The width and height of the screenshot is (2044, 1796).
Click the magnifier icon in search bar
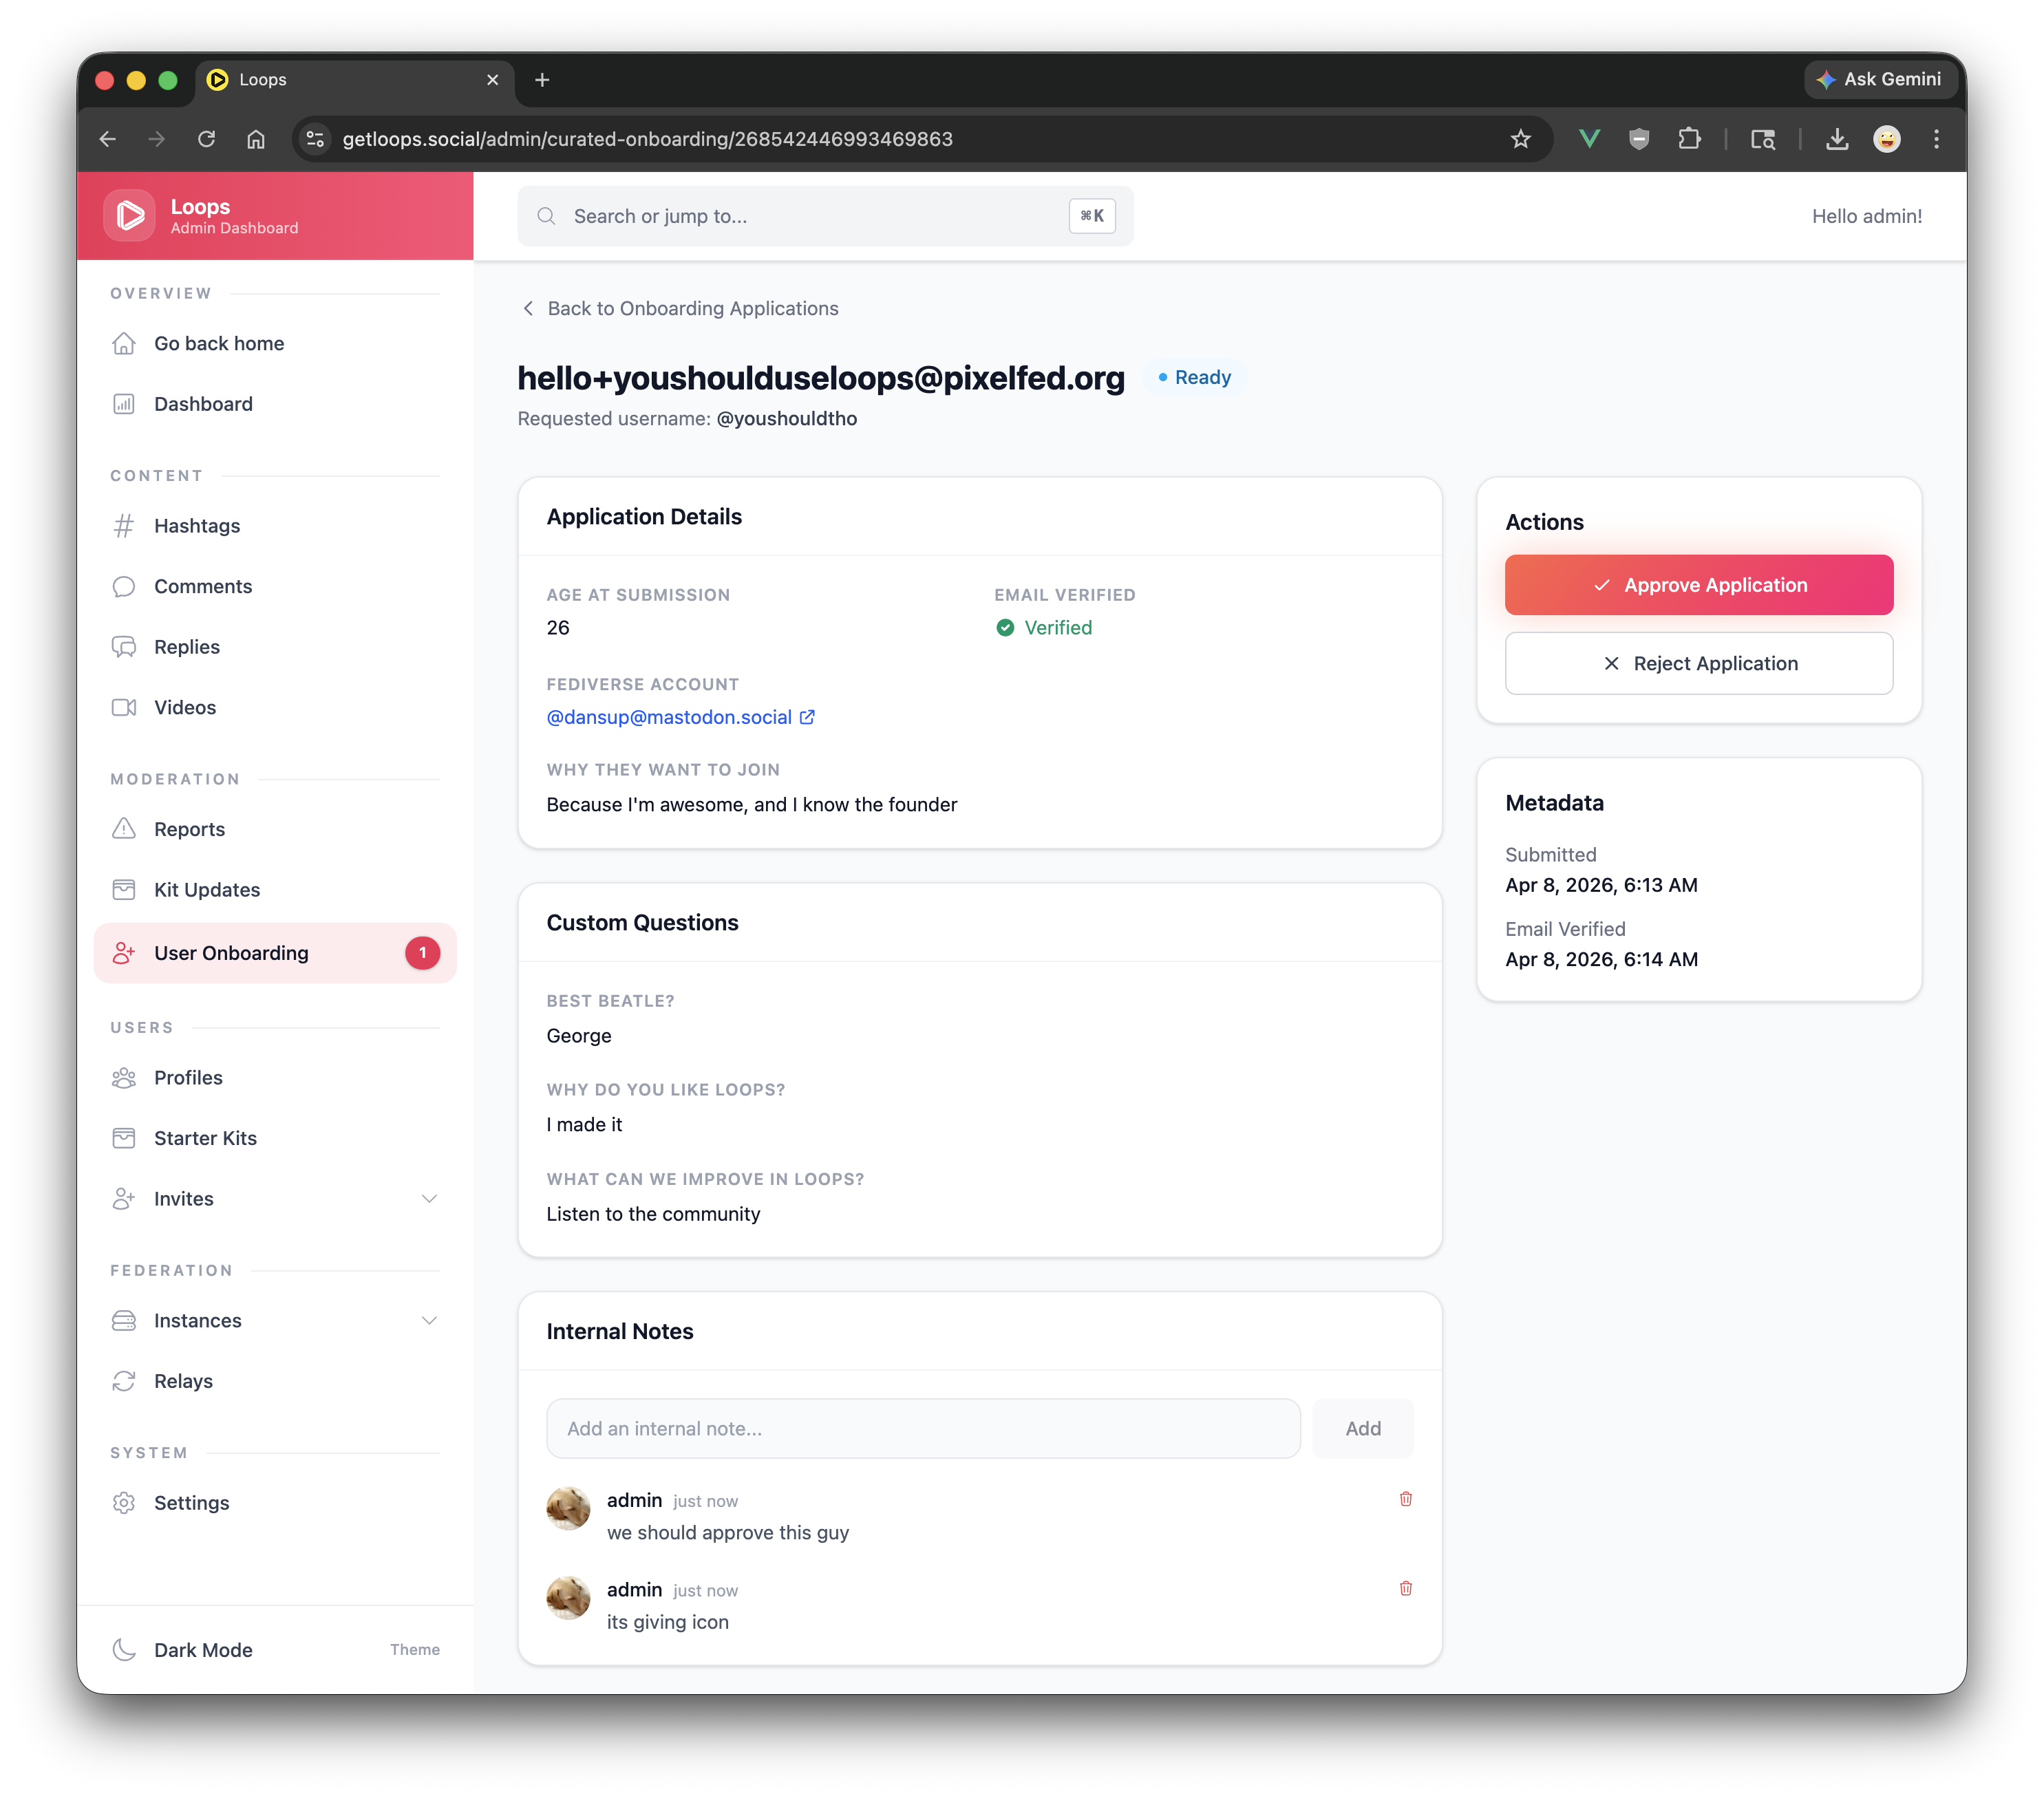(x=546, y=216)
